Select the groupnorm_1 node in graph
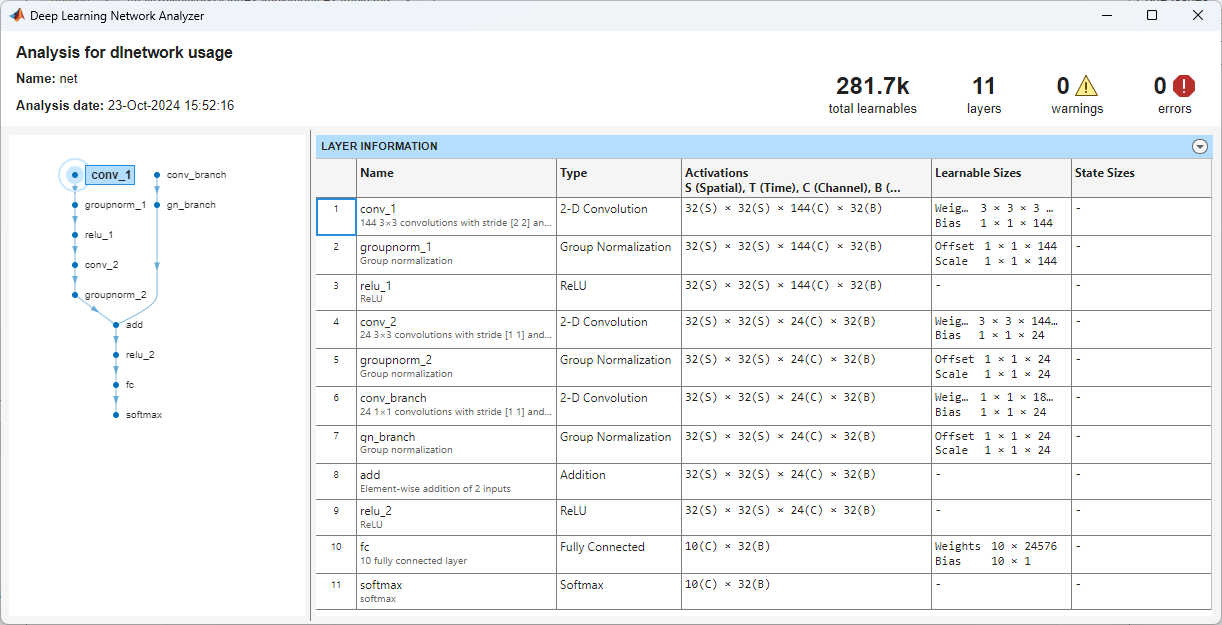The height and width of the screenshot is (625, 1222). [115, 205]
